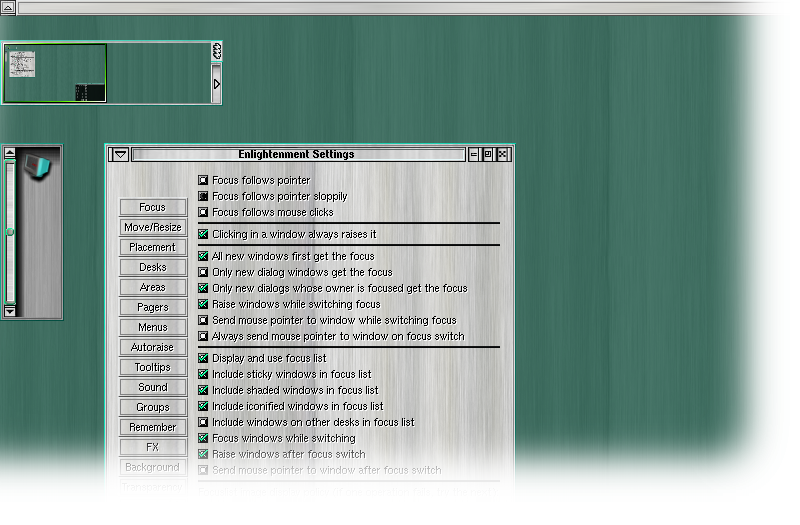Iconify the Enlightenment Settings window
This screenshot has height=525, width=800.
click(473, 154)
